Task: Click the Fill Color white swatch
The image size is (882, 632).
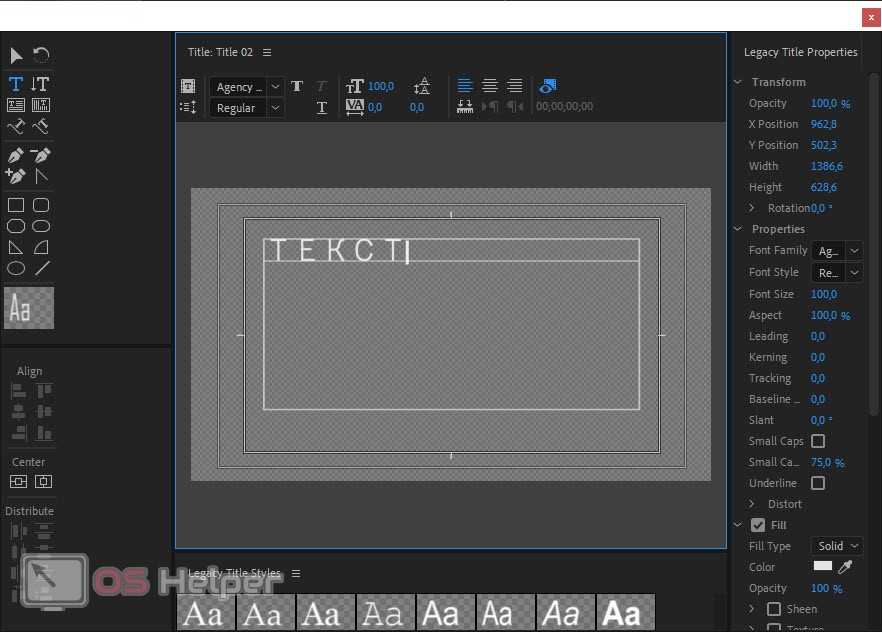Action: pyautogui.click(x=822, y=566)
